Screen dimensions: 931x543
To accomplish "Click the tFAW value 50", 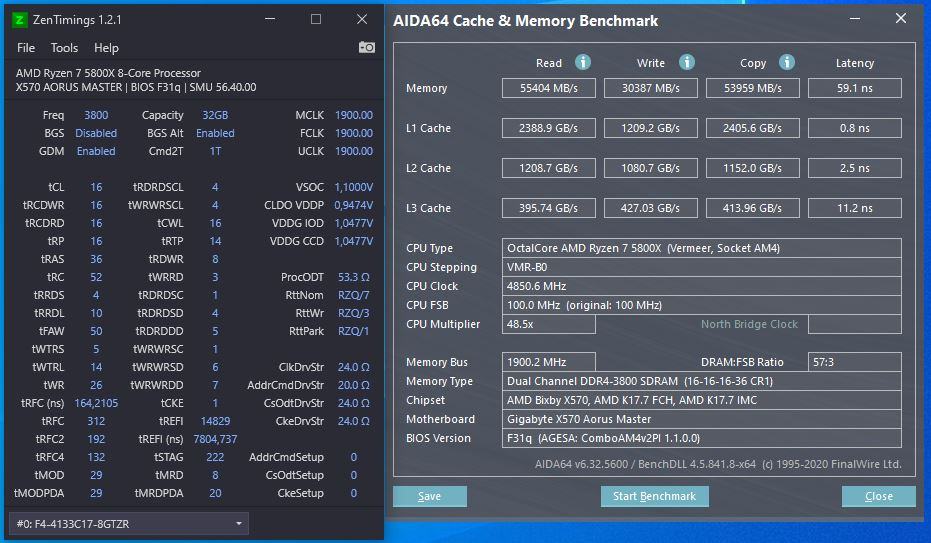I will coord(96,331).
